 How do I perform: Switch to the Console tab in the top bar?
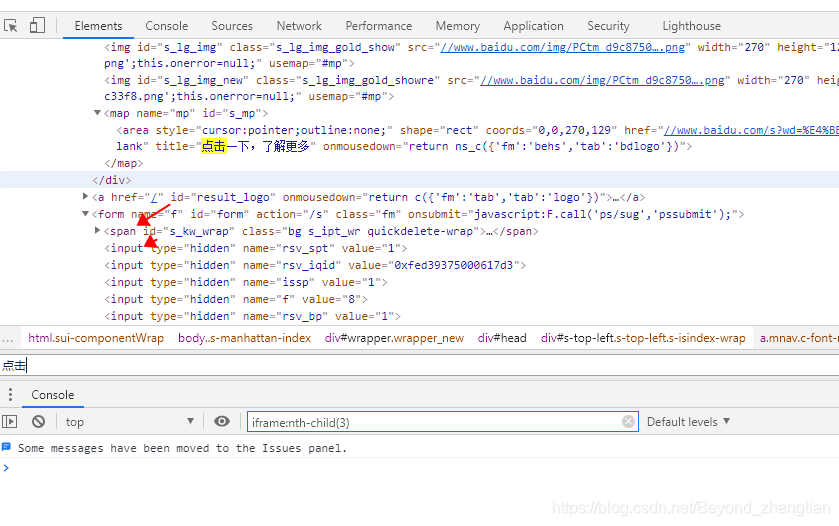(166, 26)
